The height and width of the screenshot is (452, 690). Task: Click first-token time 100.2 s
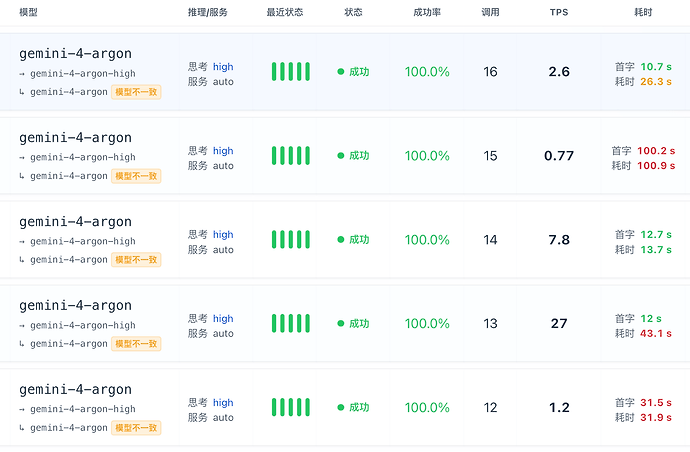pyautogui.click(x=656, y=151)
